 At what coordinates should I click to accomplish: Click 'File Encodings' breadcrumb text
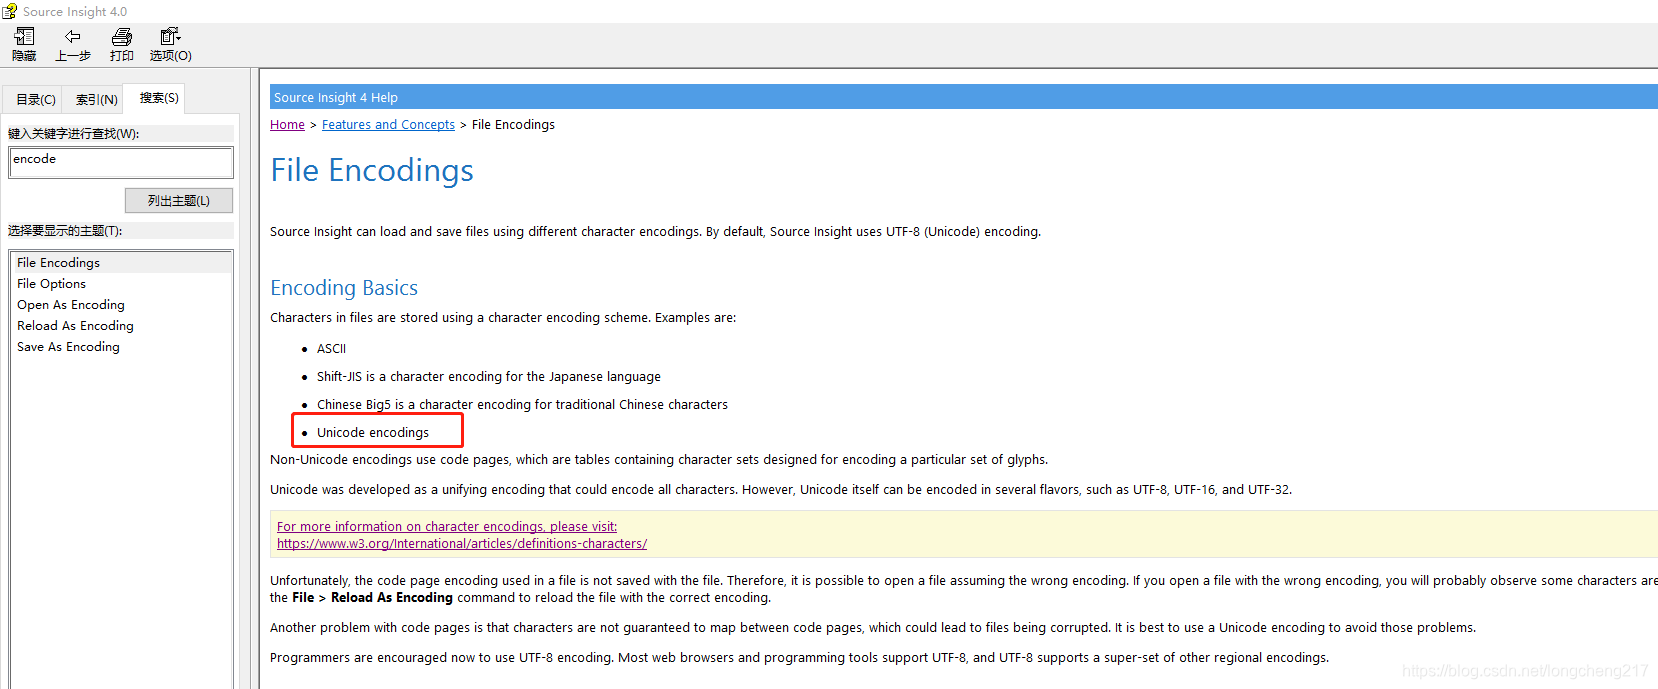(513, 124)
